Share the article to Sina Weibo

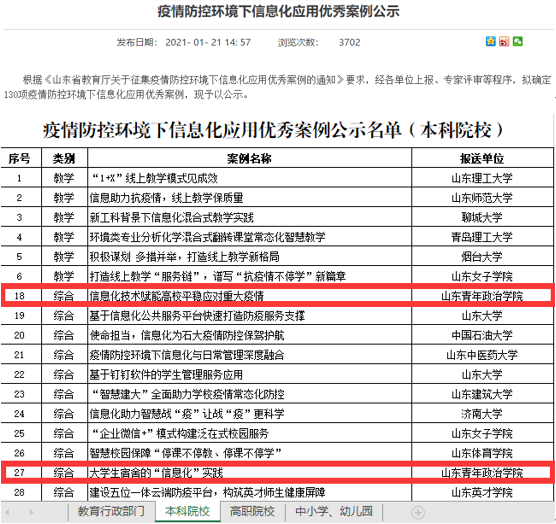tap(504, 41)
